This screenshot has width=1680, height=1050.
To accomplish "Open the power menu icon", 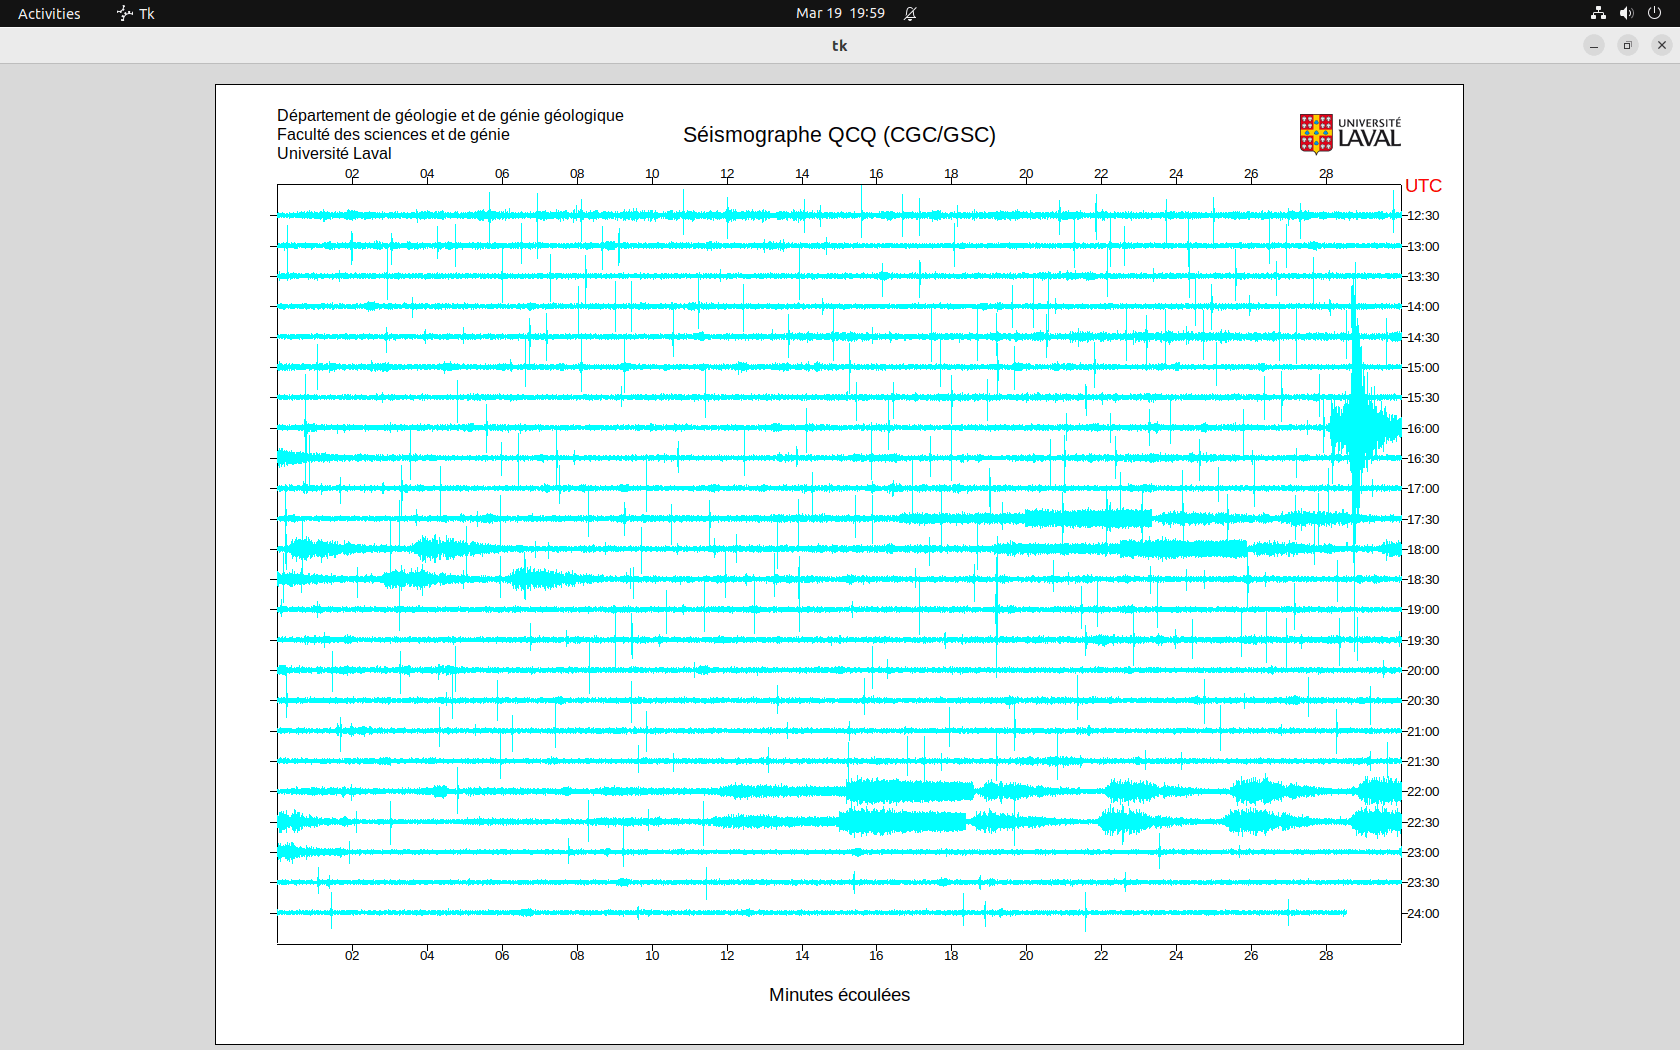I will click(x=1654, y=13).
